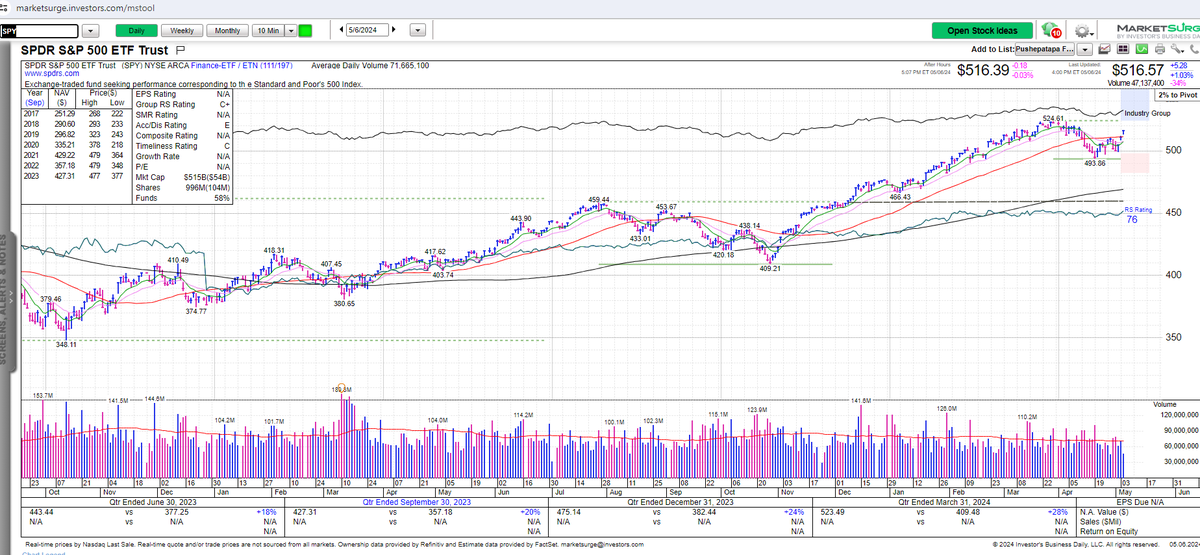Click the SPY symbol input field

click(39, 31)
